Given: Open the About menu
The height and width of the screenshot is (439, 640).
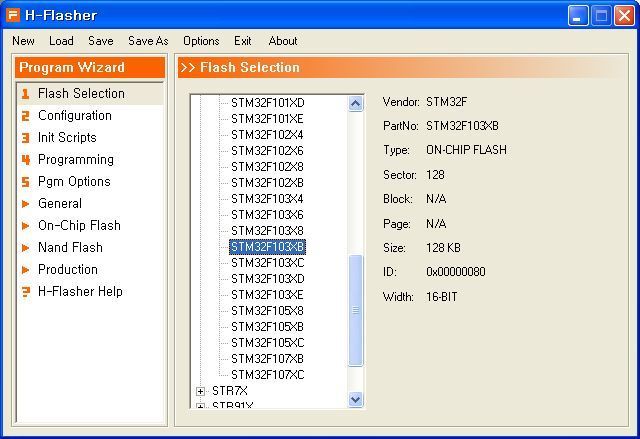Looking at the screenshot, I should pyautogui.click(x=283, y=41).
